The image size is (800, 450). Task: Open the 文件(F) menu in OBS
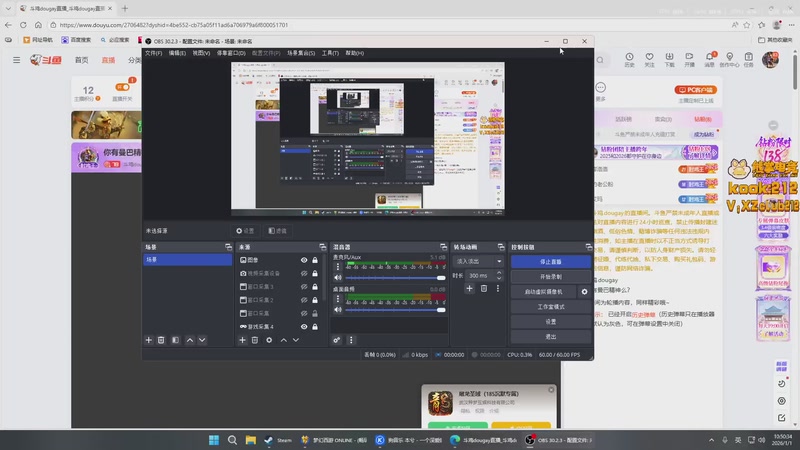[x=154, y=53]
